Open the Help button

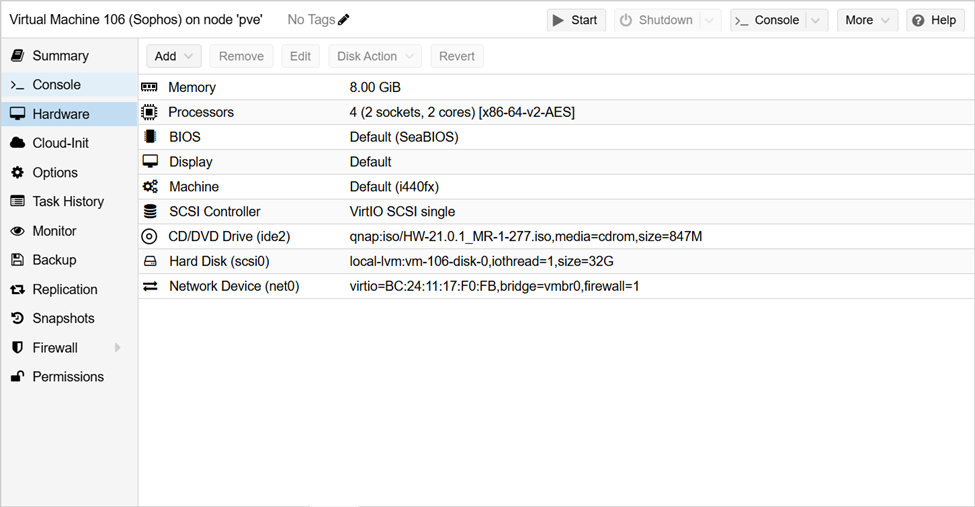coord(934,20)
